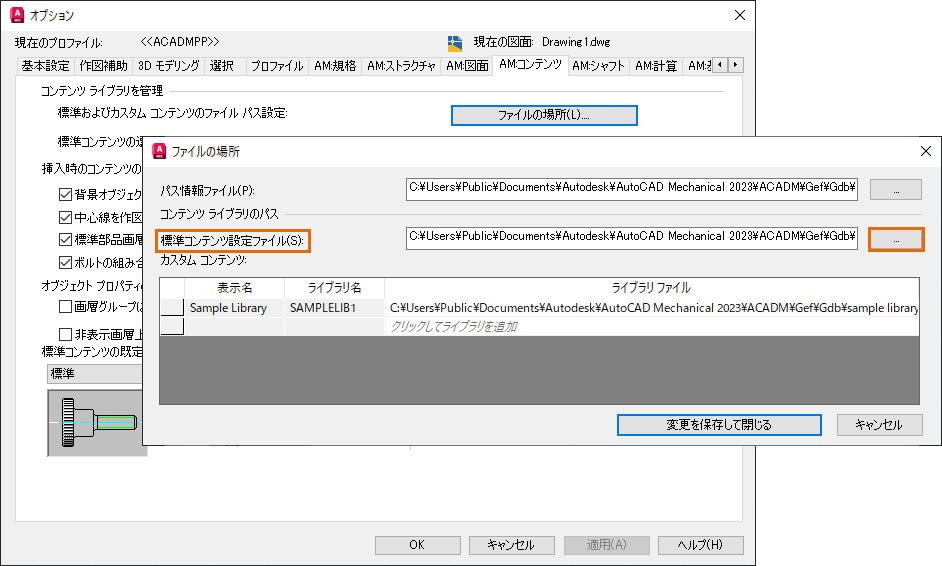Enable the 非表示画層上 checkbox
Image resolution: width=942 pixels, height=566 pixels.
pyautogui.click(x=65, y=334)
